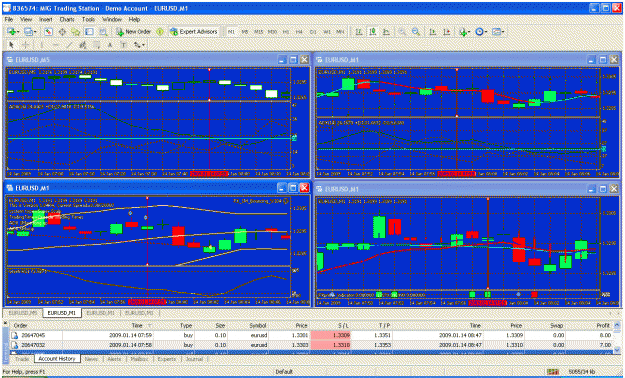Open the Journal terminal tab
This screenshot has height=378, width=625.
point(195,359)
